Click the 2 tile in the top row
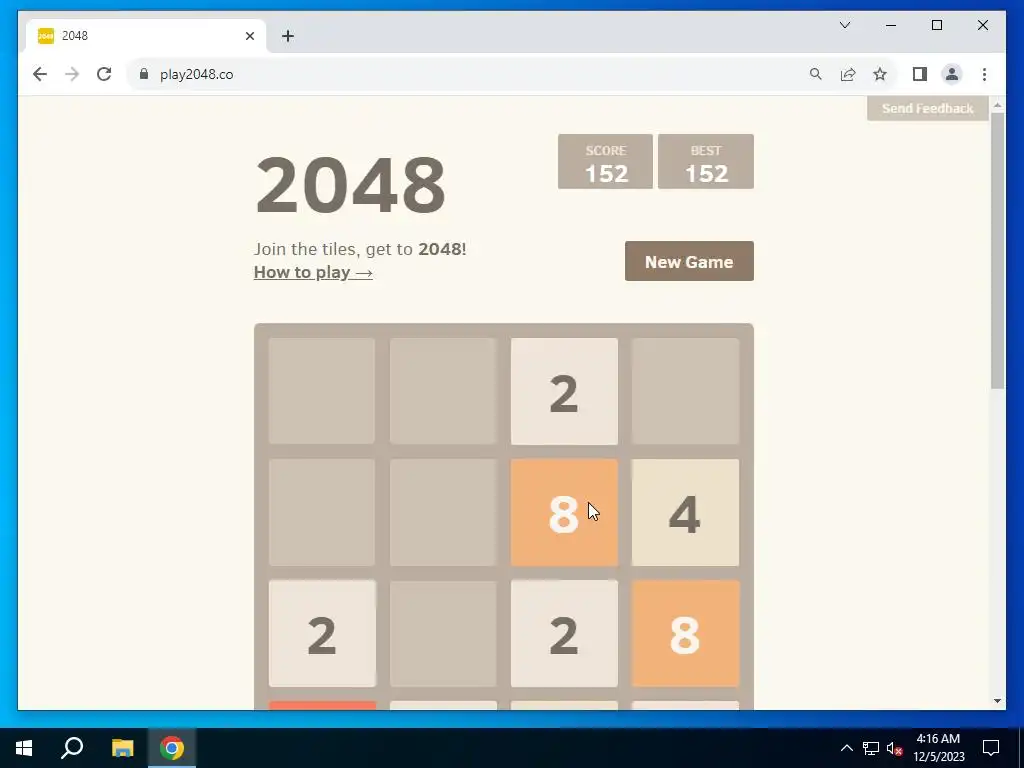Image resolution: width=1024 pixels, height=768 pixels. [564, 391]
